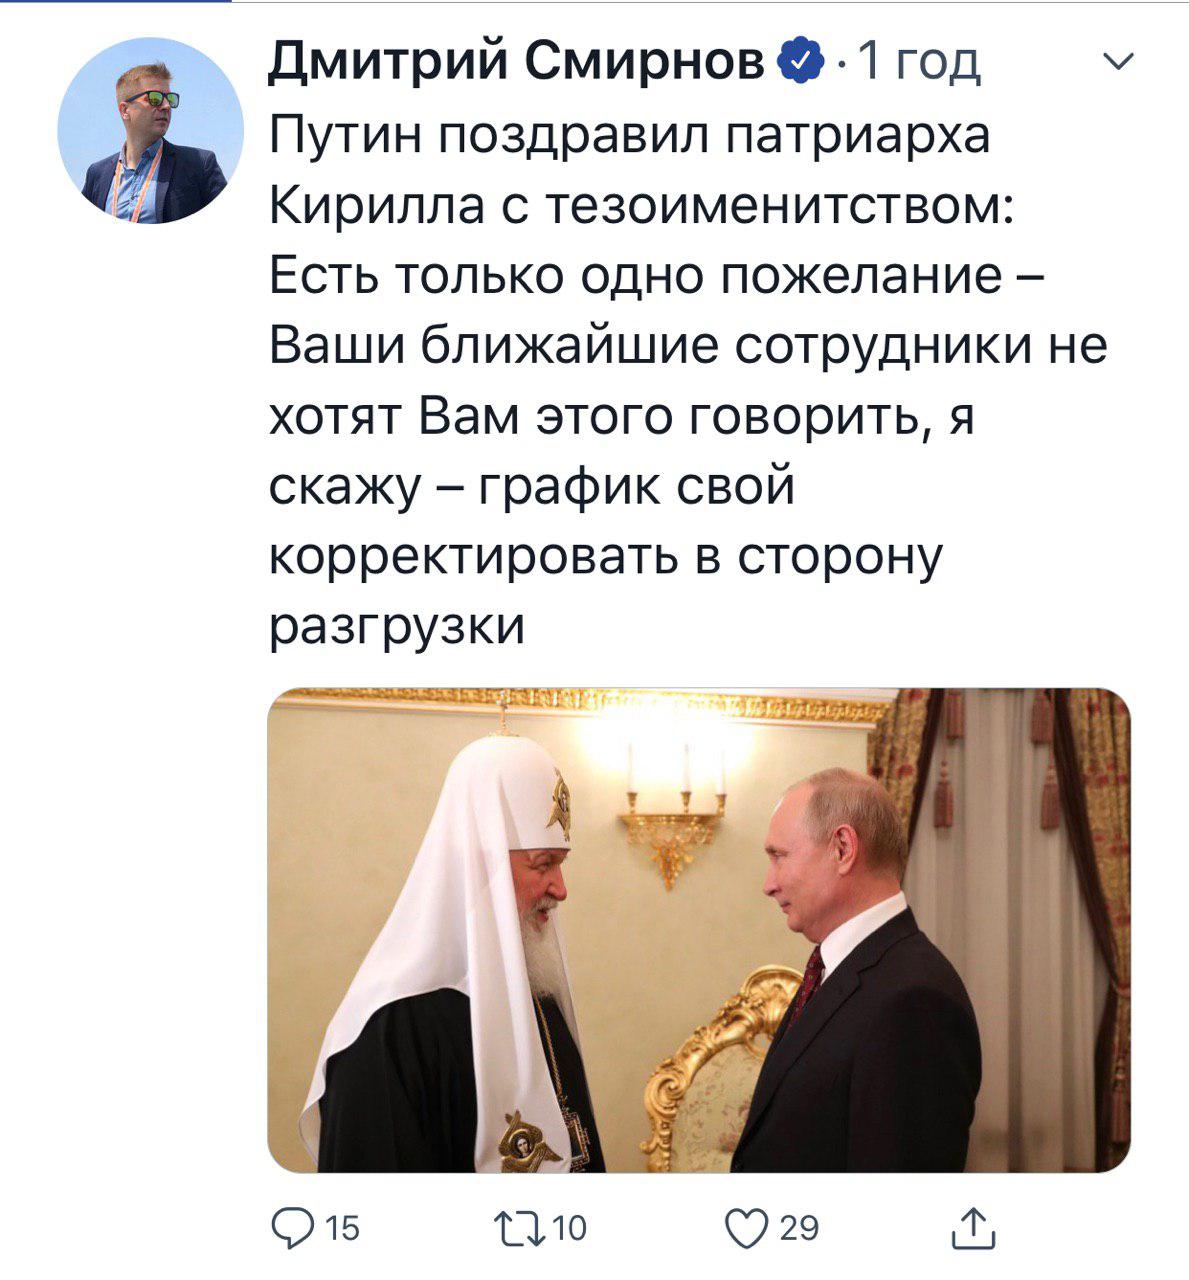This screenshot has height=1280, width=1189.
Task: Open the attached photo of the meeting
Action: (699, 930)
